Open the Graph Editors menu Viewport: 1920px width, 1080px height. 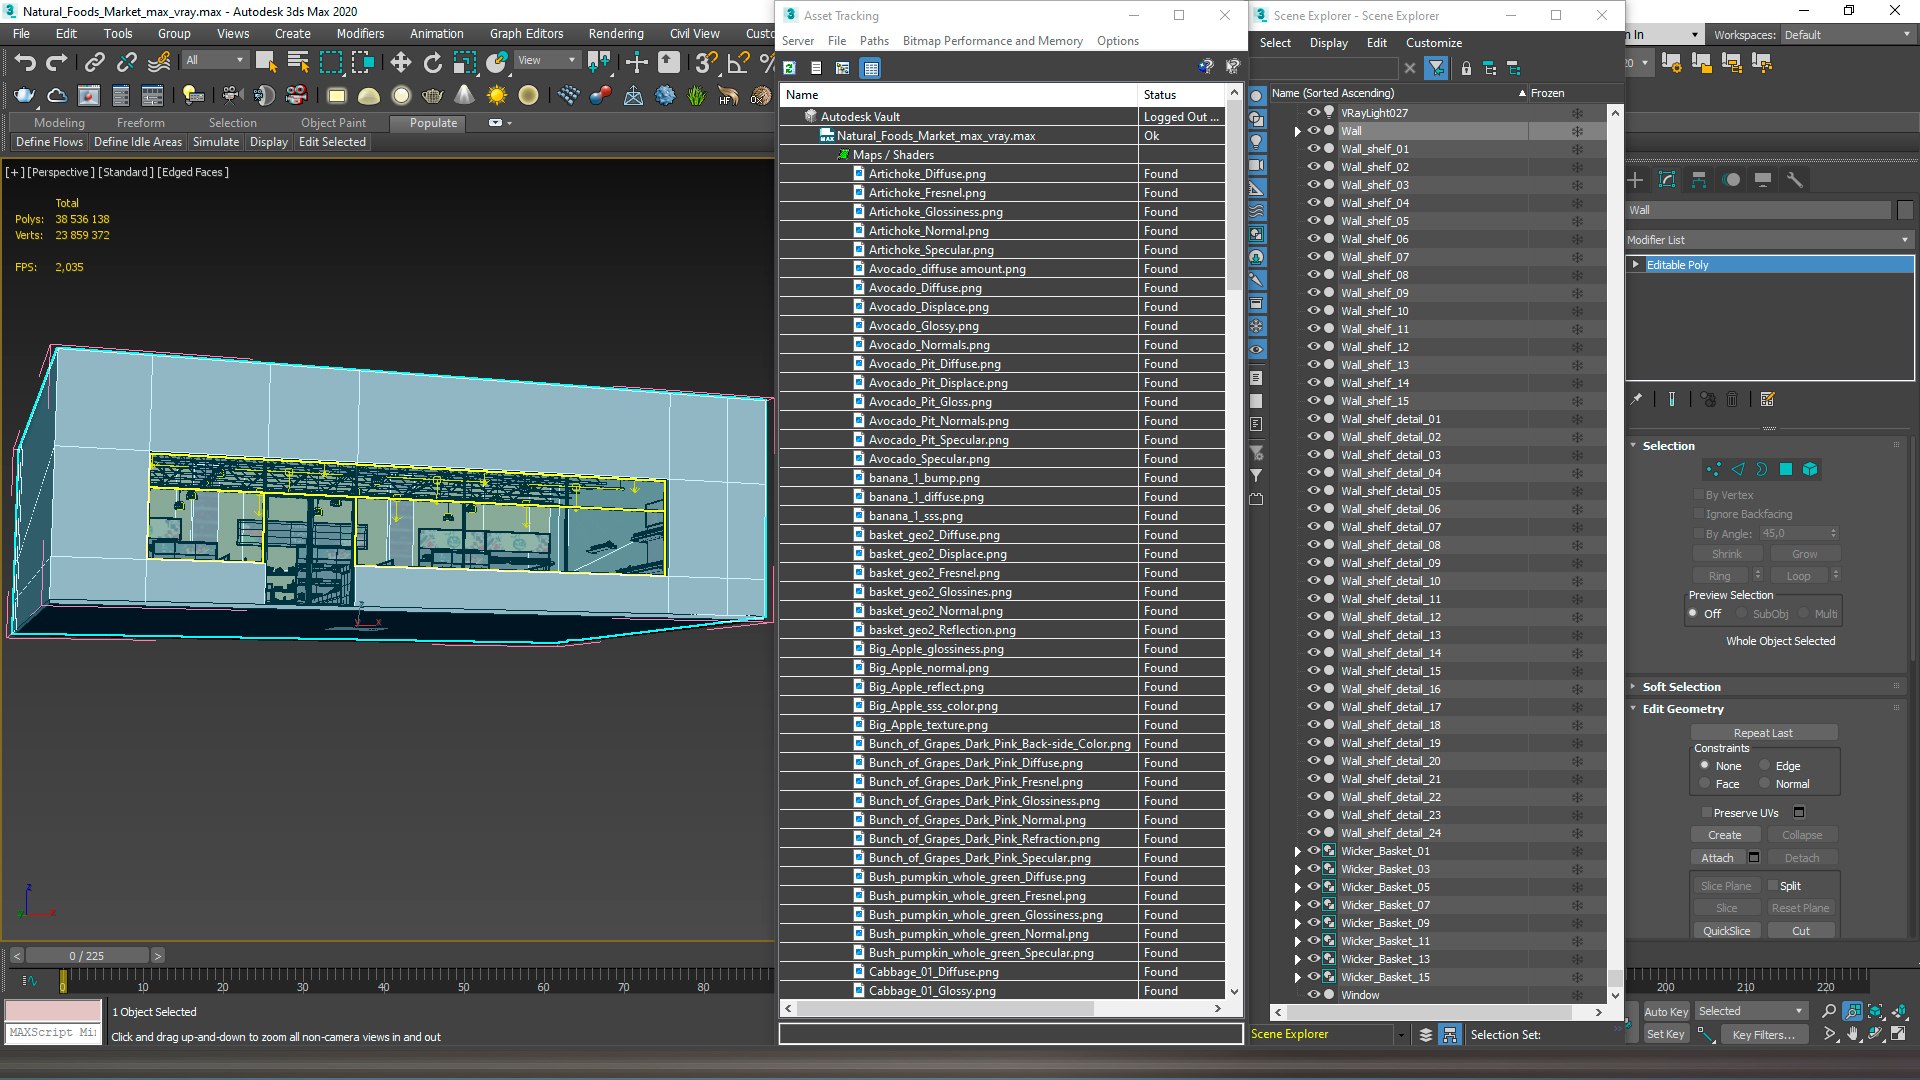coord(526,34)
